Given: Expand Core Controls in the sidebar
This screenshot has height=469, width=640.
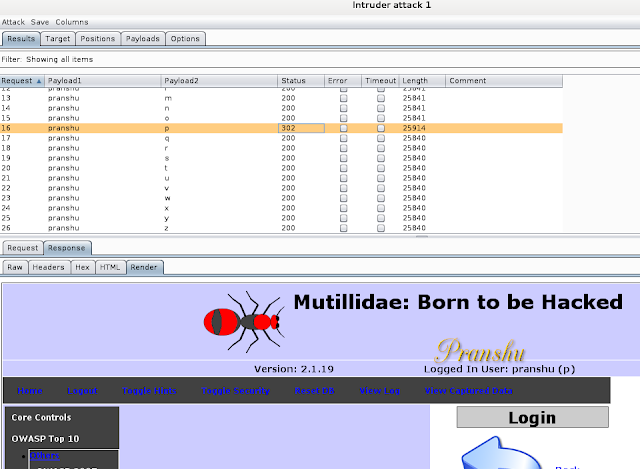Looking at the screenshot, I should click(41, 417).
